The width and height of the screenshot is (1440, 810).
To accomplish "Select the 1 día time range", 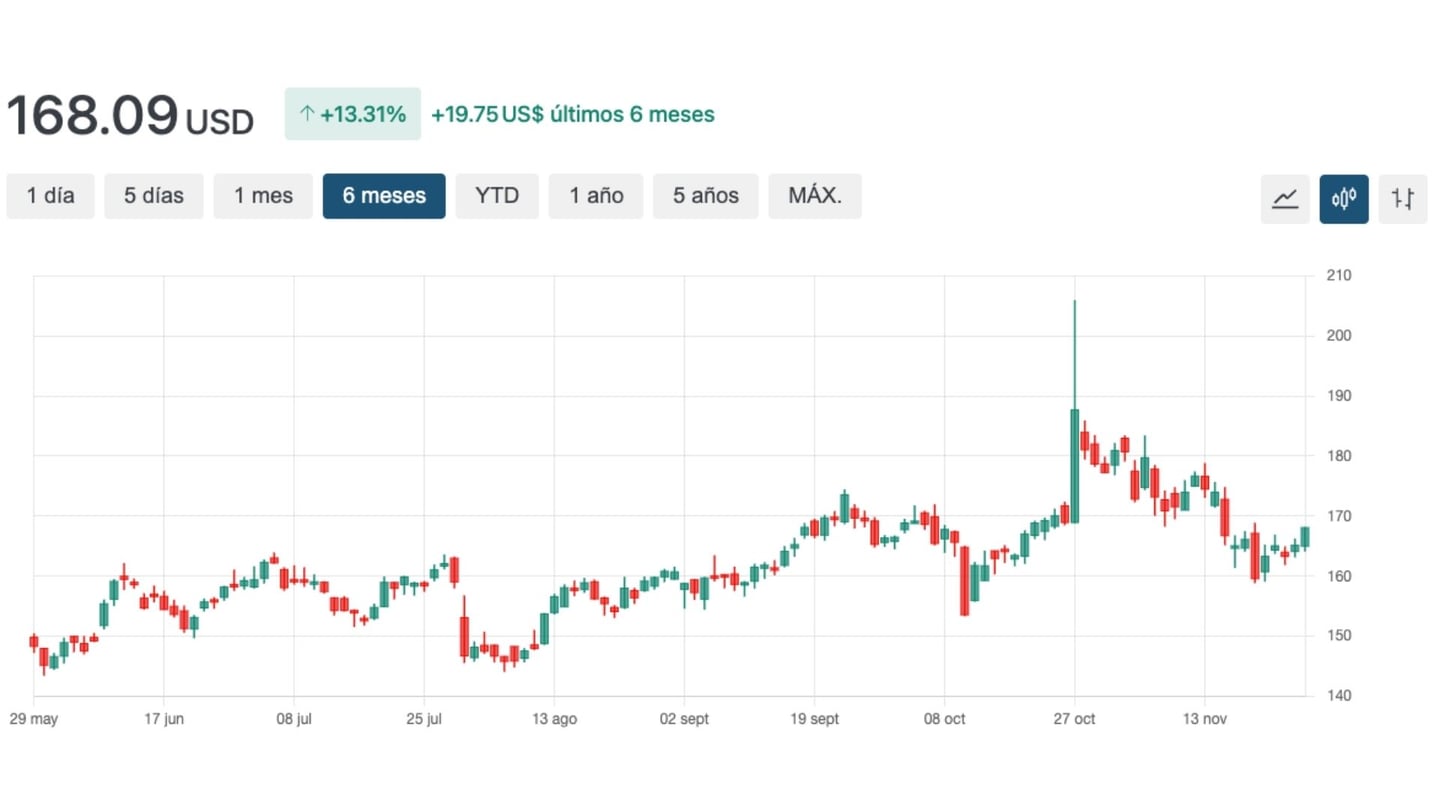I will (50, 196).
